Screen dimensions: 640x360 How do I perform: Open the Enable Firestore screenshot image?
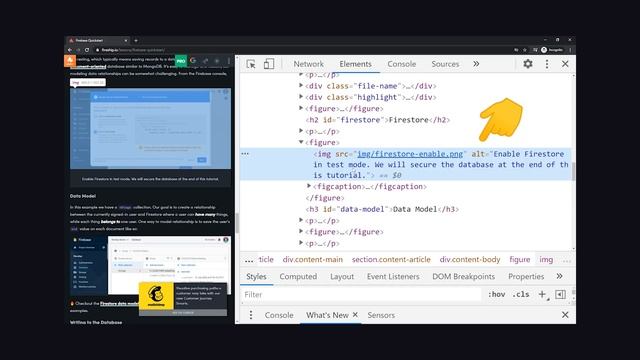click(150, 129)
